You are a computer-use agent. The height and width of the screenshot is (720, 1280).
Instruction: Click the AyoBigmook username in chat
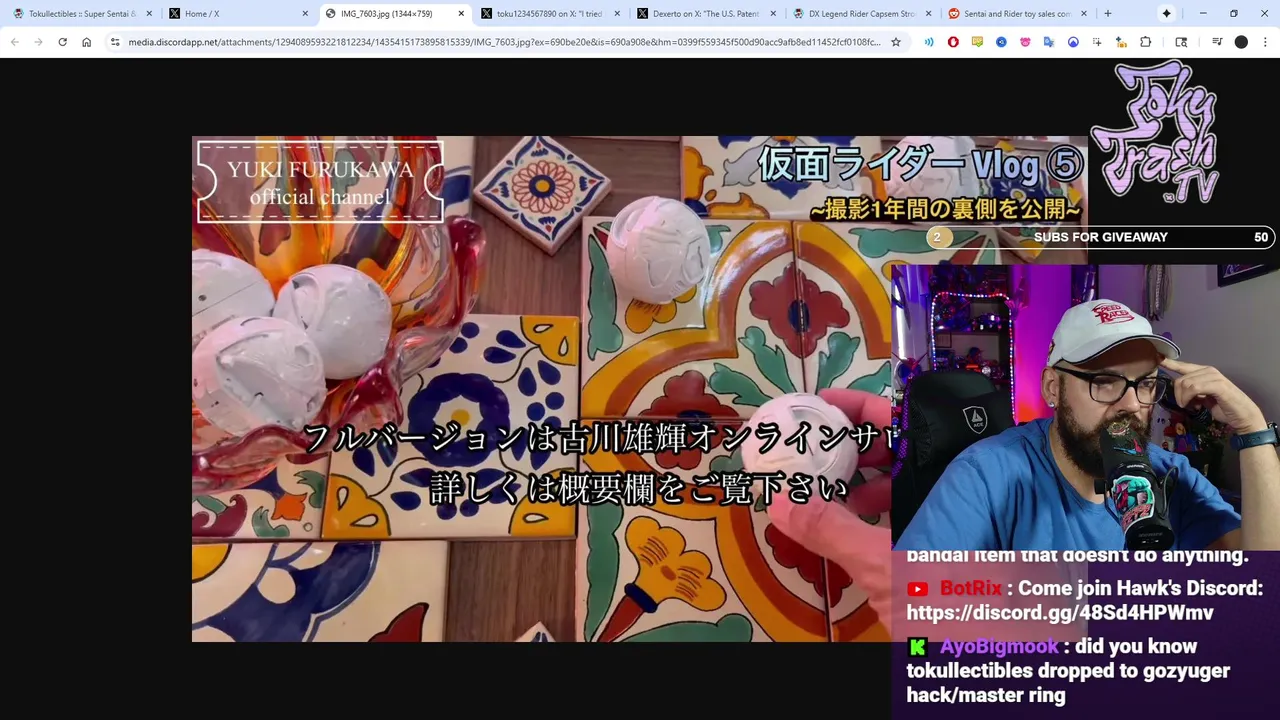(999, 647)
